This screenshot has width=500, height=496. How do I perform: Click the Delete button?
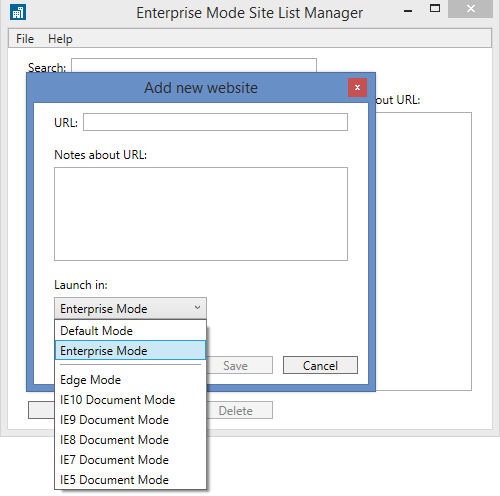coord(239,410)
